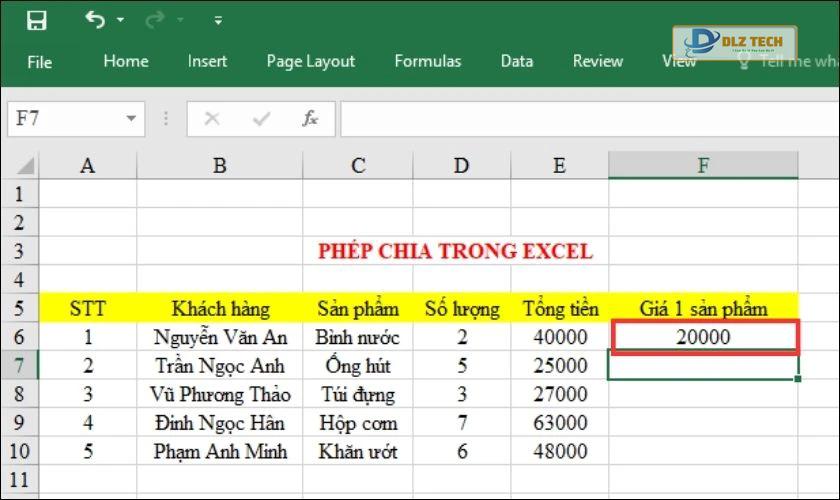This screenshot has width=840, height=500.
Task: Select total cell 48000
Action: click(x=559, y=451)
